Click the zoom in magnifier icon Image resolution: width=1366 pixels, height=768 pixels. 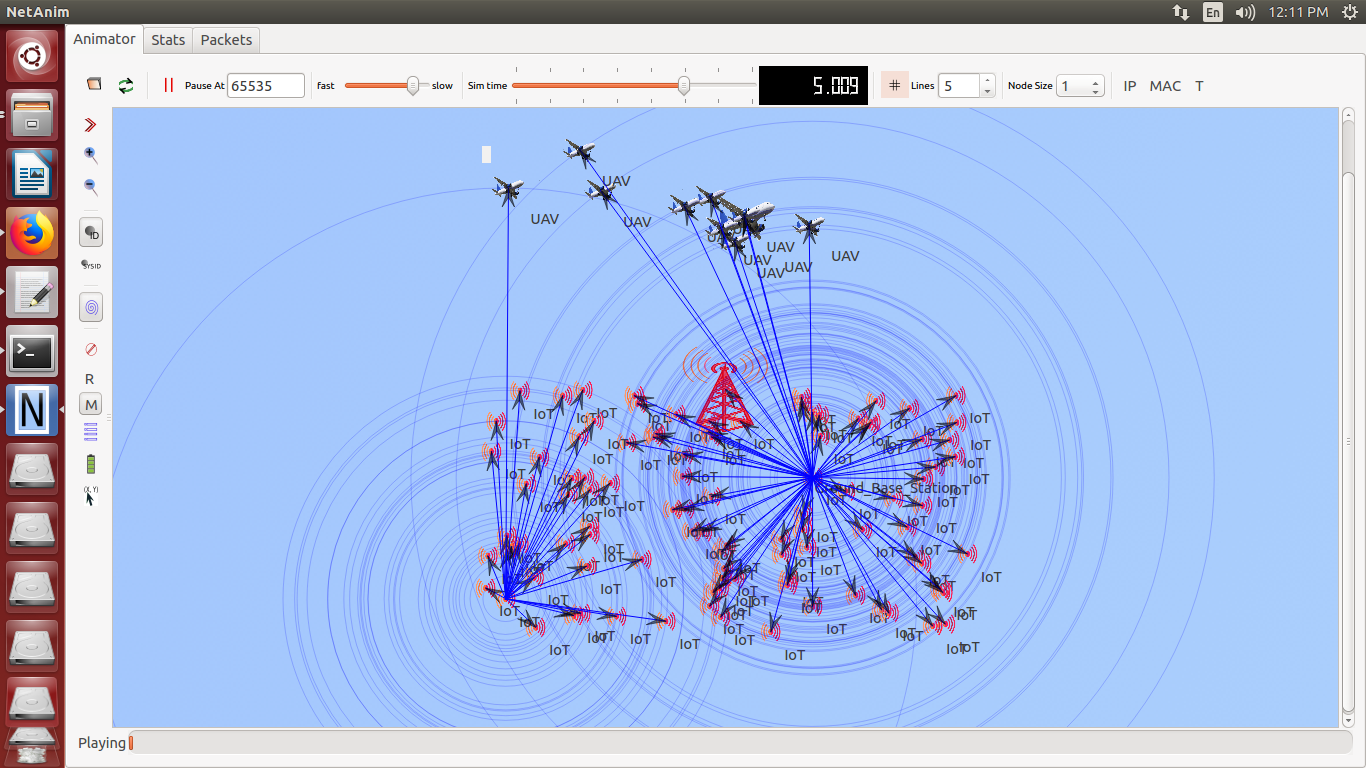click(x=91, y=155)
